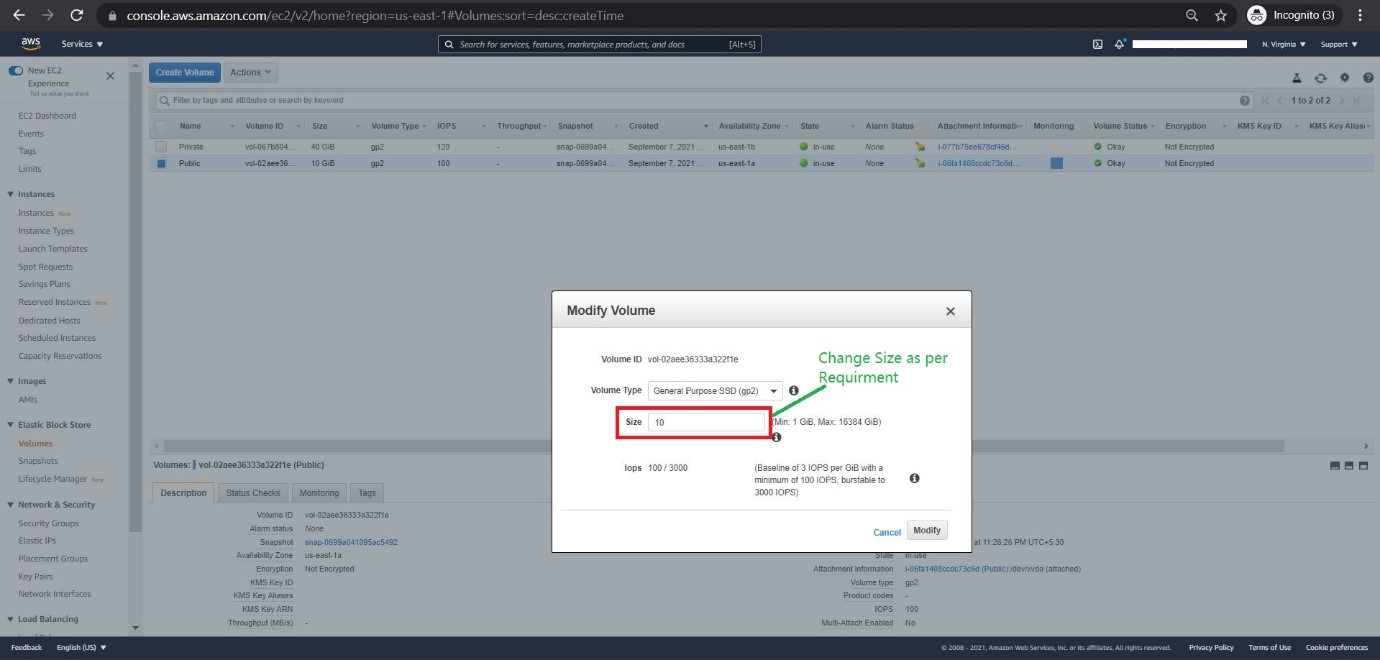Click the Size input field
The height and width of the screenshot is (660, 1380).
coord(707,423)
